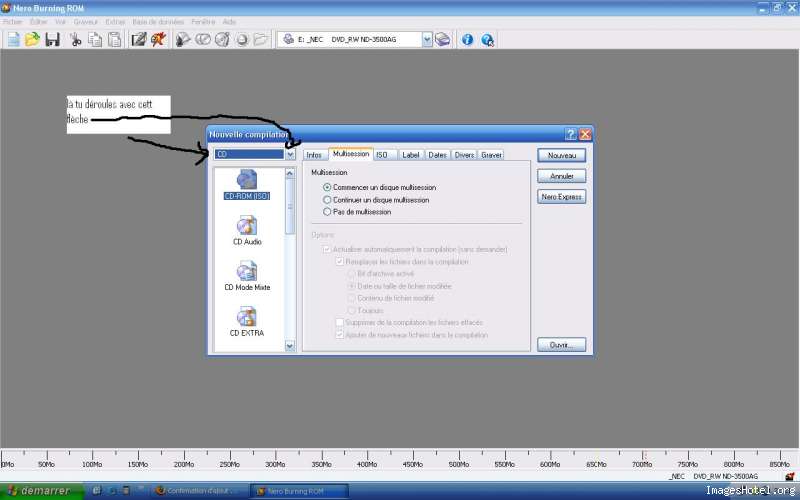This screenshot has height=500, width=800.
Task: Select the CD Audio compilation type
Action: coord(247,231)
